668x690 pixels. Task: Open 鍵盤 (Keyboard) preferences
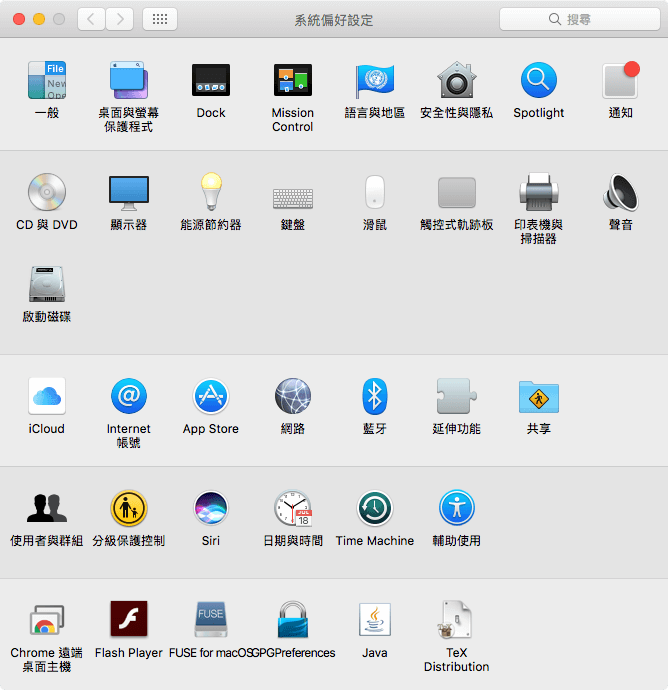tap(293, 198)
